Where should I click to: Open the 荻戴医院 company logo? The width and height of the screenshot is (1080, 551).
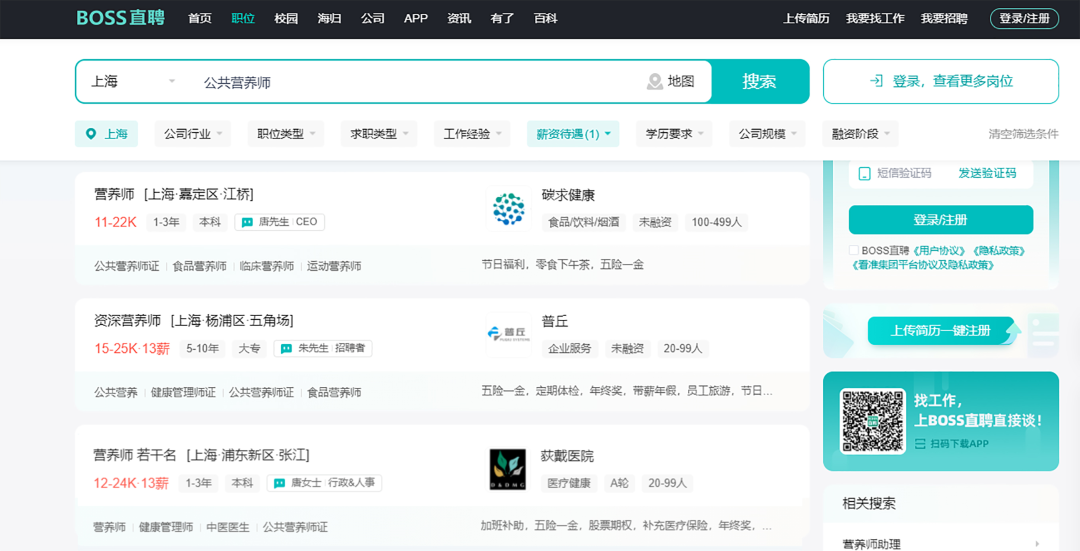[508, 469]
